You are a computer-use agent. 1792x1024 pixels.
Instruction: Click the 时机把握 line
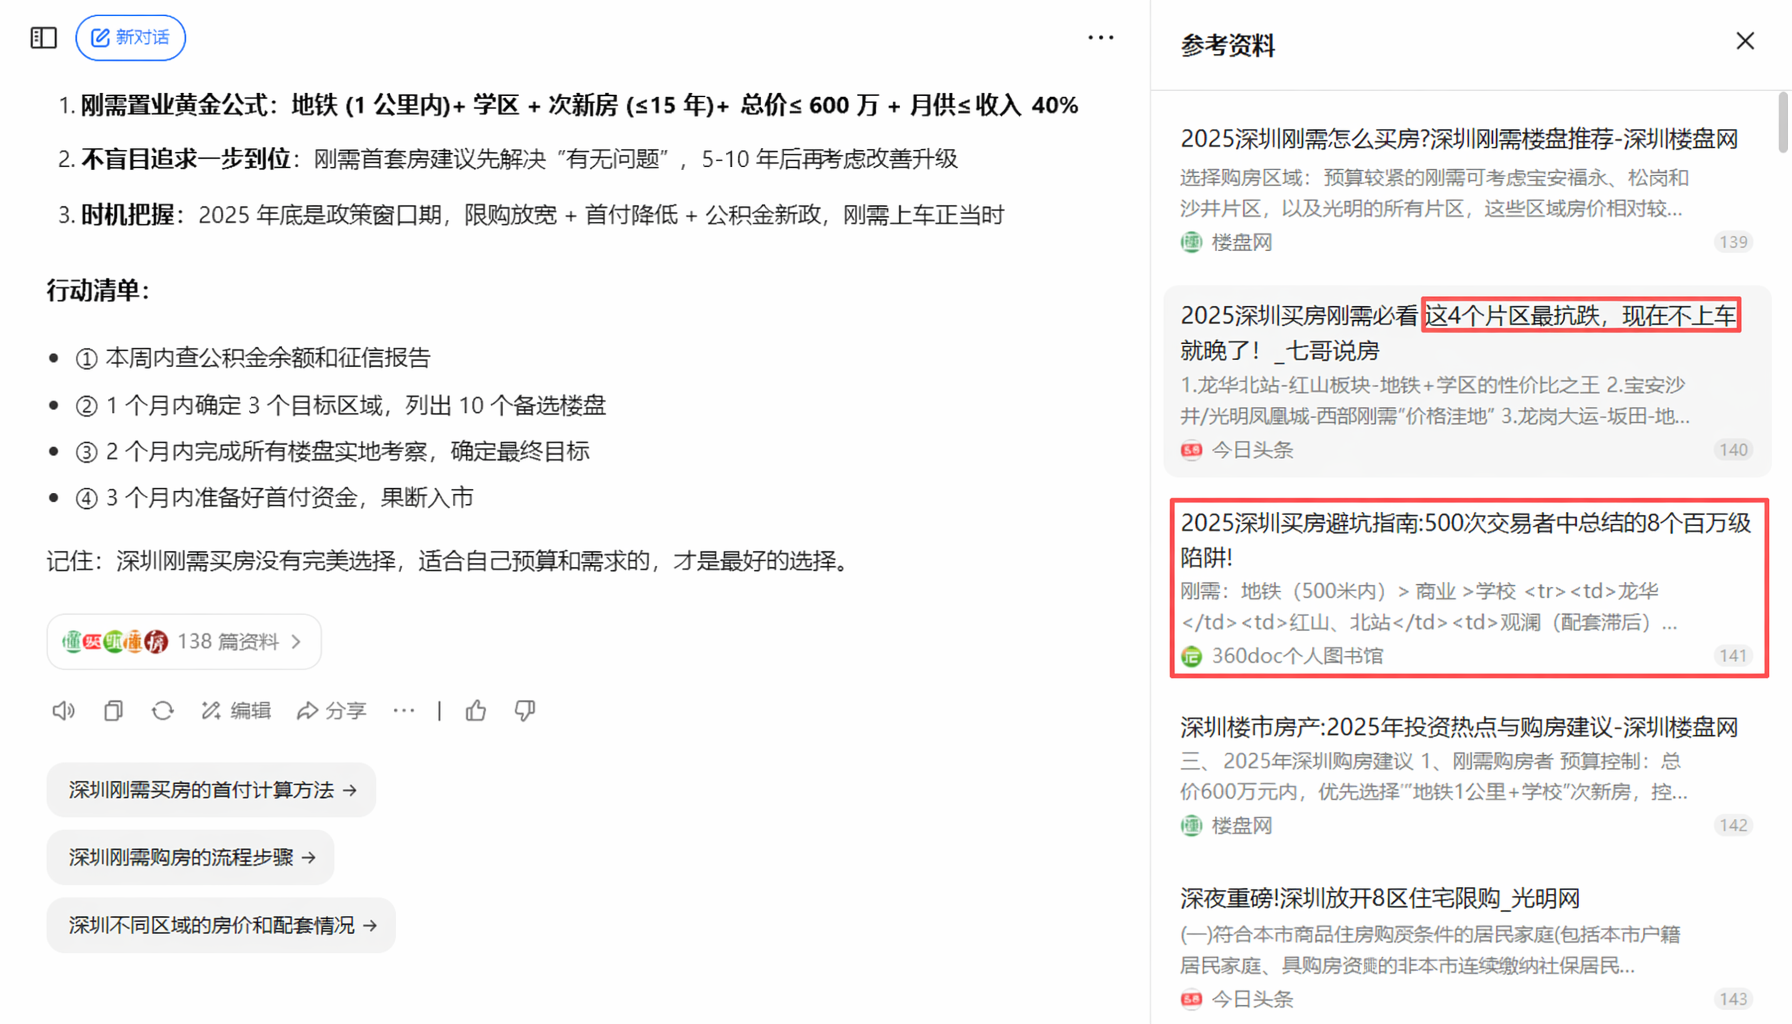(x=542, y=215)
